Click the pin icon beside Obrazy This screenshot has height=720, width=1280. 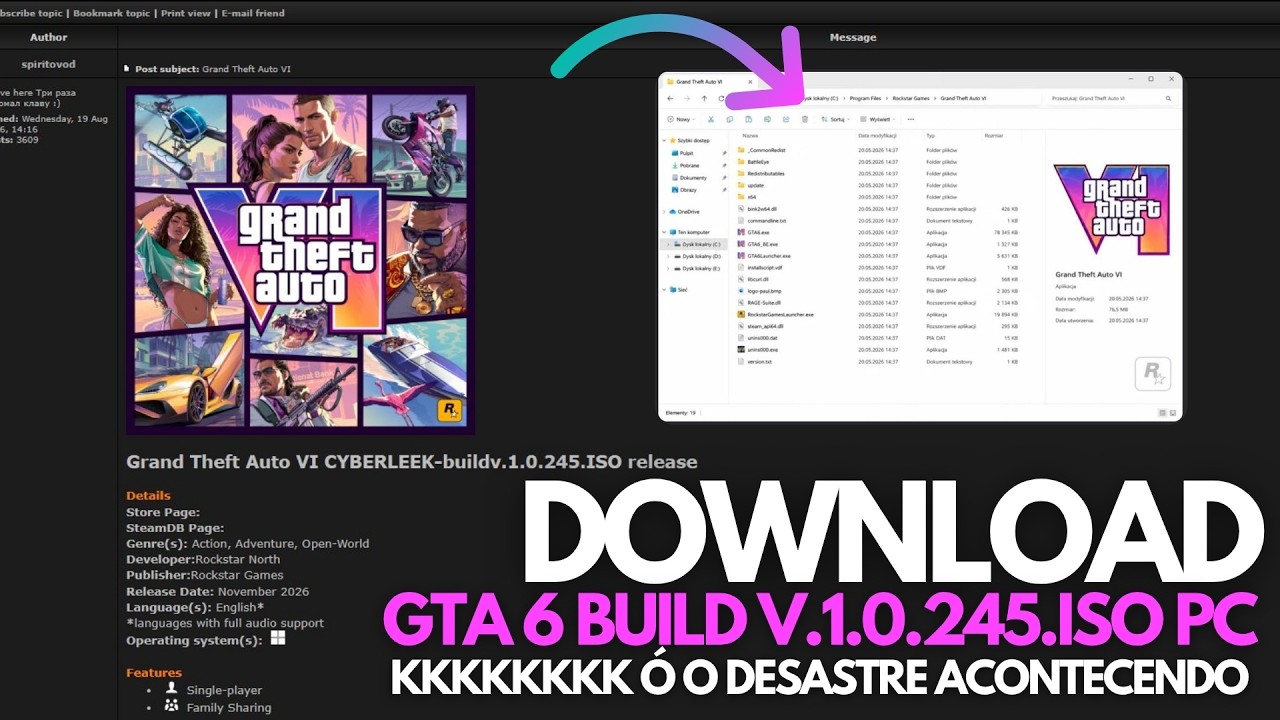click(x=724, y=189)
